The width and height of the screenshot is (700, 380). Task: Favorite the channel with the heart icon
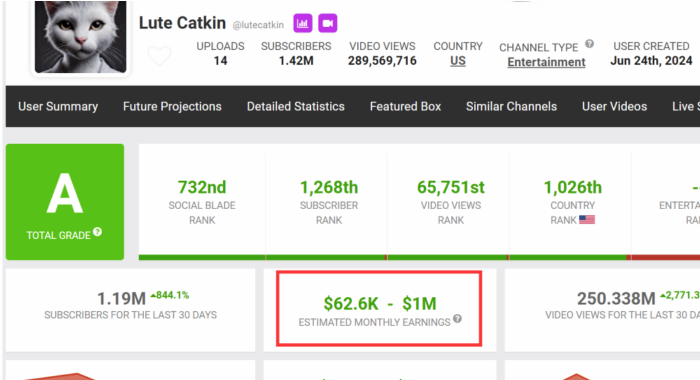coord(159,56)
